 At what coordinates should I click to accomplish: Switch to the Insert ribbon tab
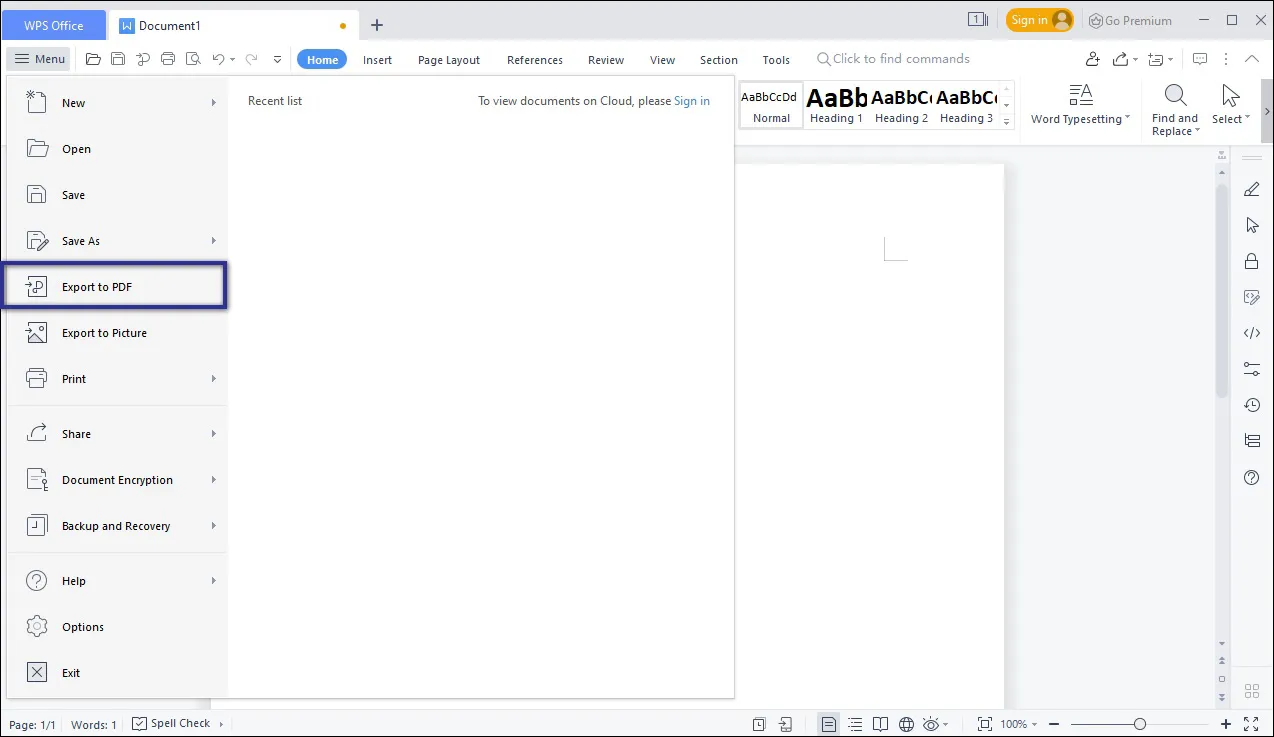coord(377,59)
